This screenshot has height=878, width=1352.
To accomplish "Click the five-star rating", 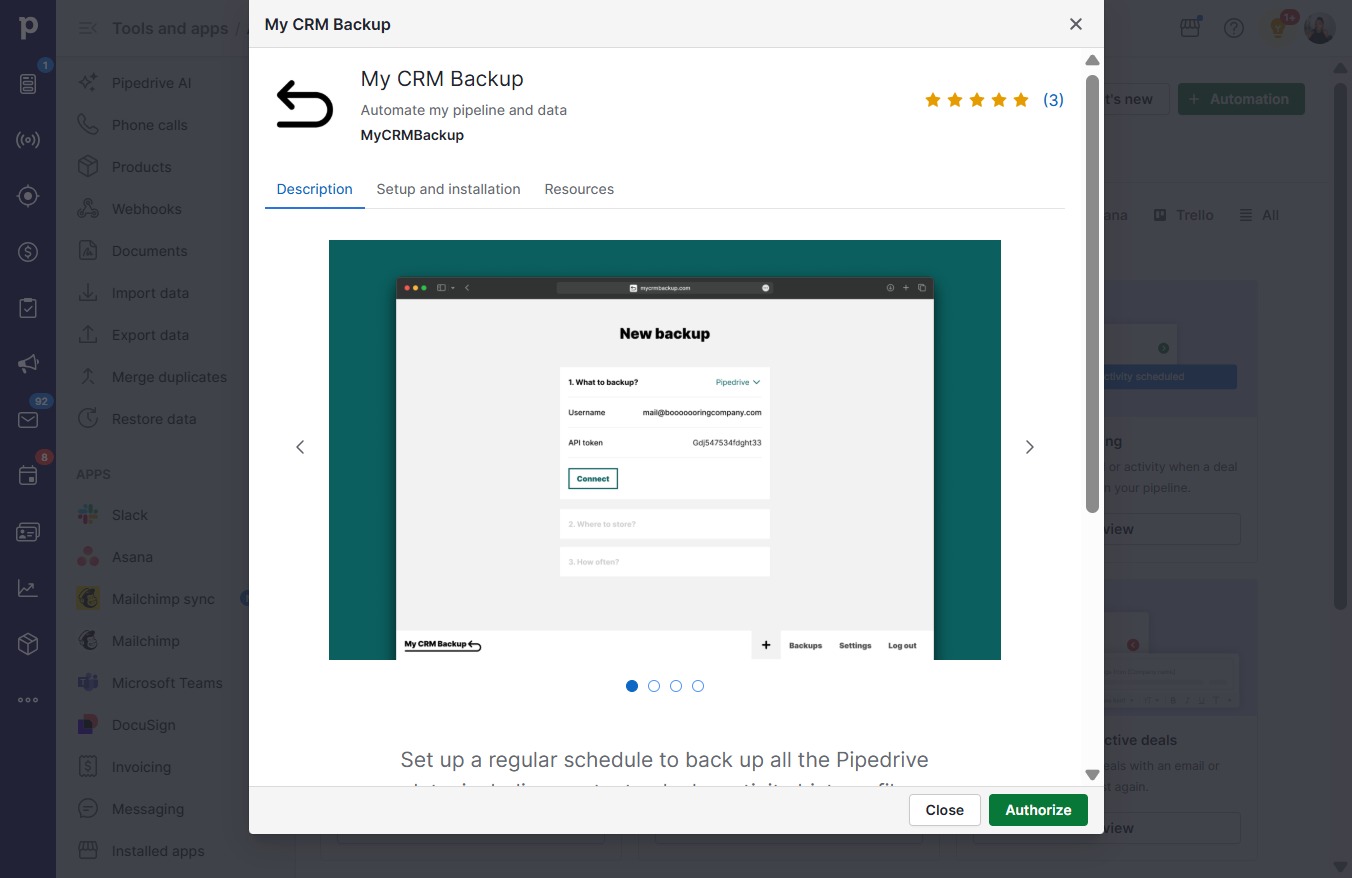I will (977, 100).
